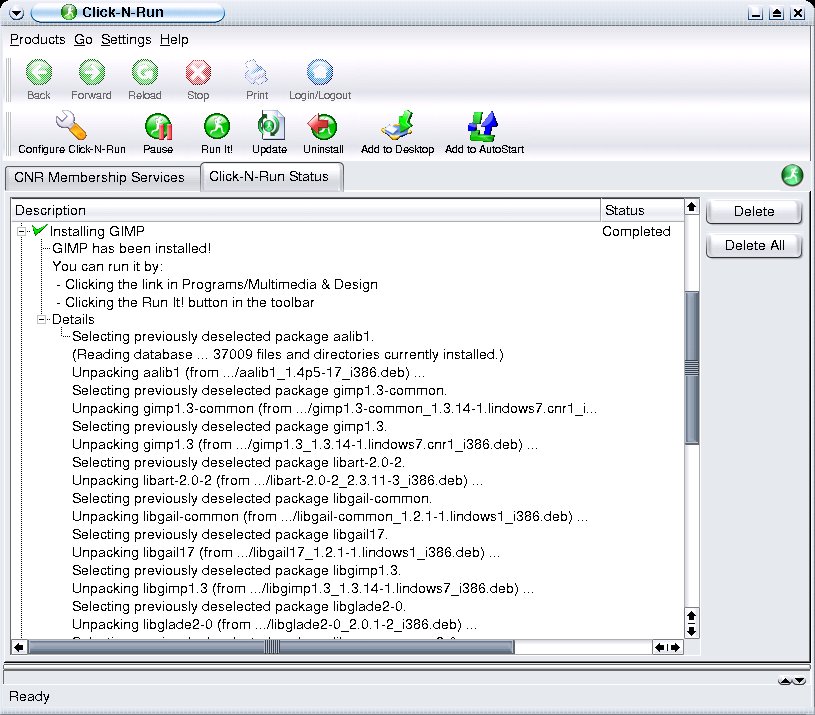Launch program with Run It!

(217, 133)
